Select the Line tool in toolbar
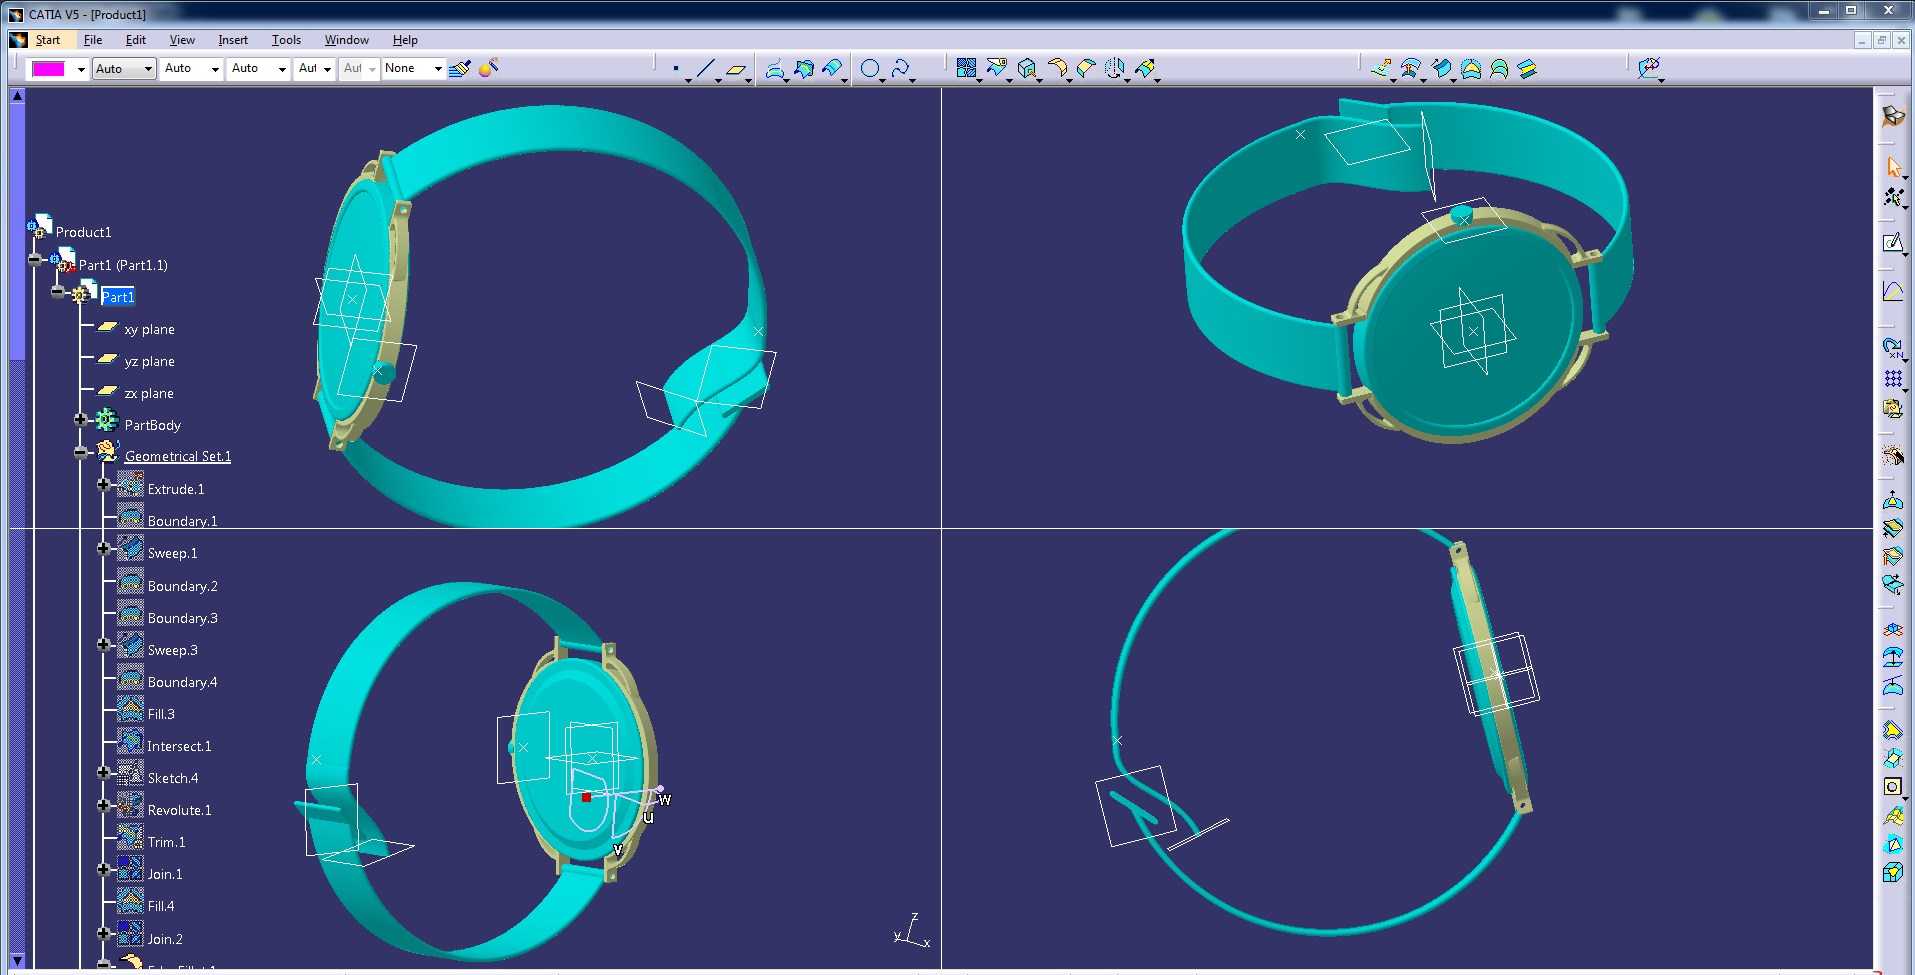The image size is (1915, 975). pyautogui.click(x=706, y=69)
